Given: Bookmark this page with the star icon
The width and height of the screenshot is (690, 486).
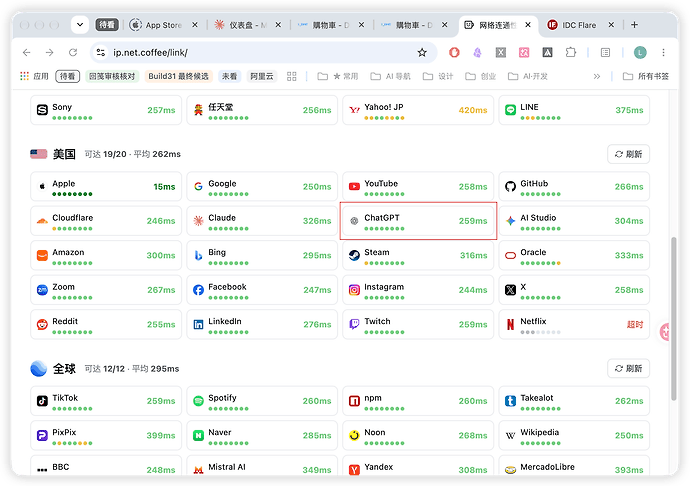Looking at the screenshot, I should (x=422, y=53).
